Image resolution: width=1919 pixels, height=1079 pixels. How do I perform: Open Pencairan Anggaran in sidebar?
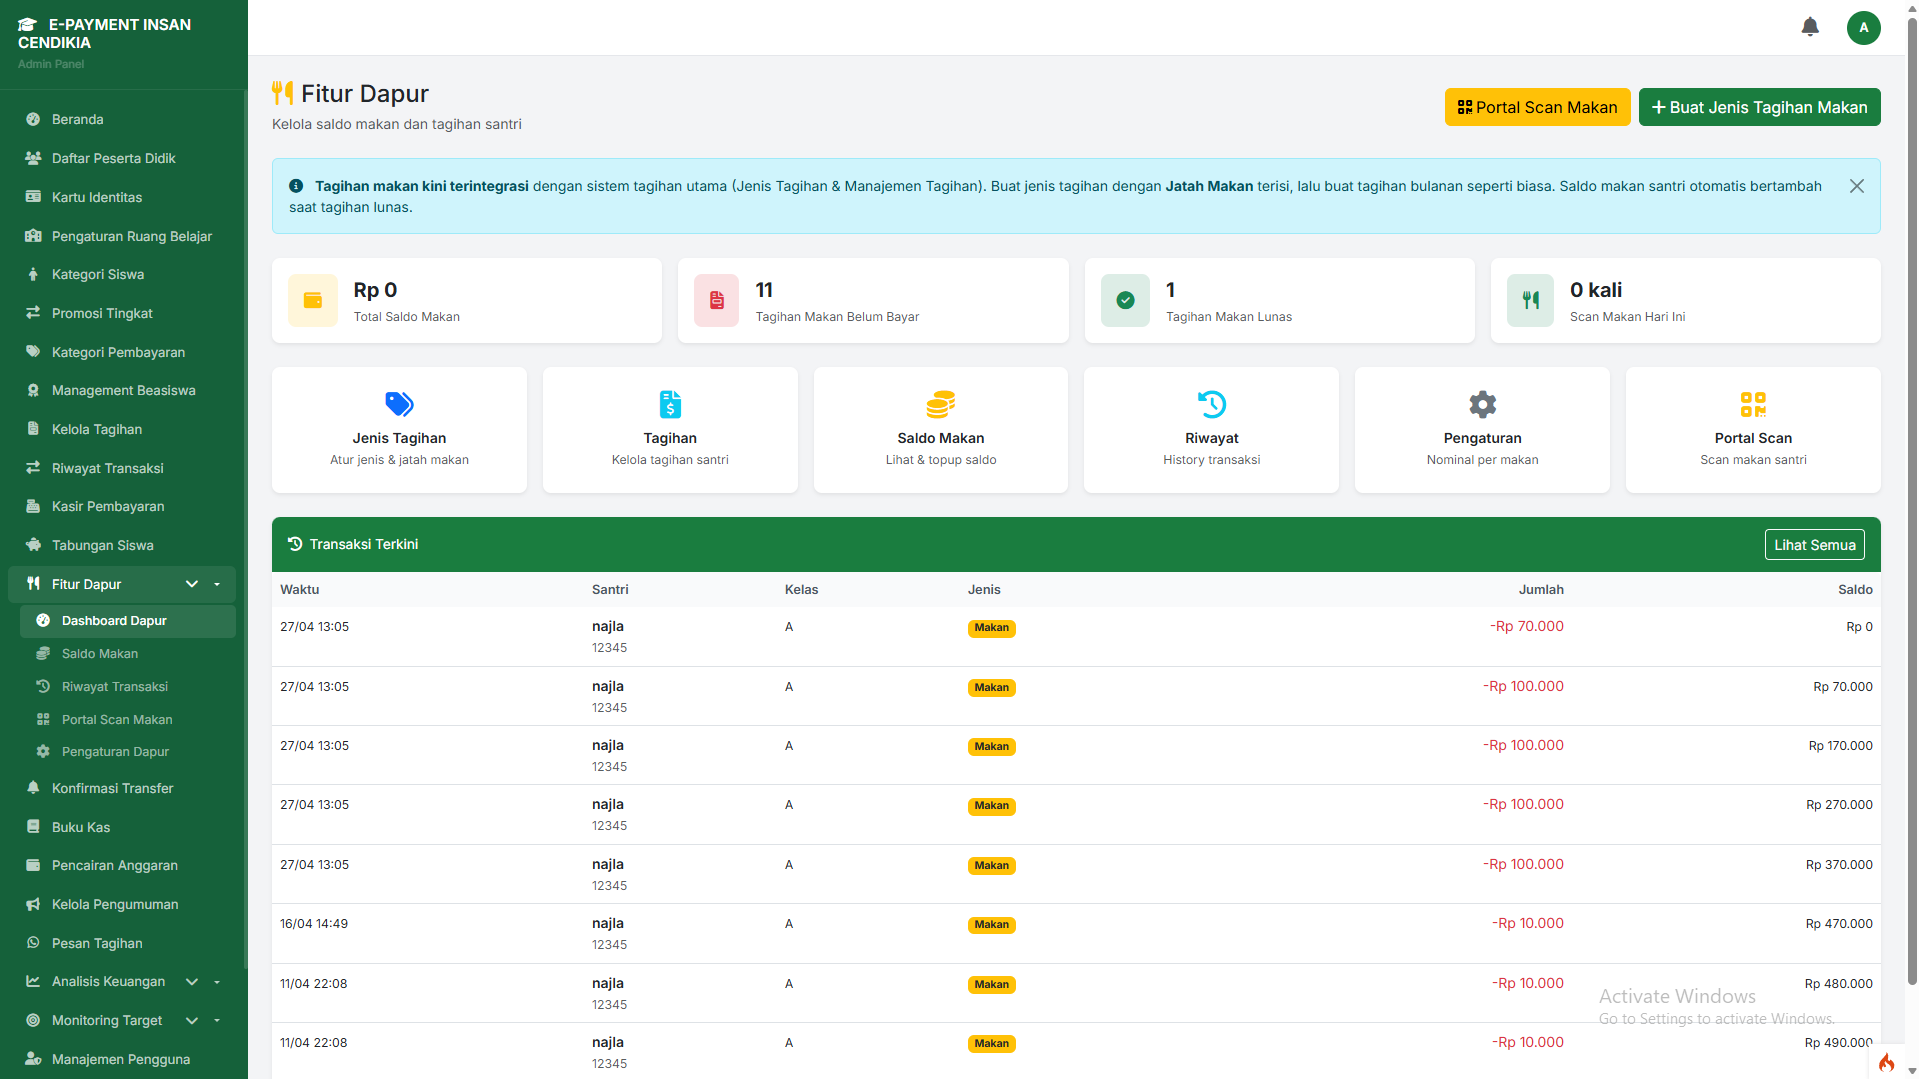click(122, 865)
